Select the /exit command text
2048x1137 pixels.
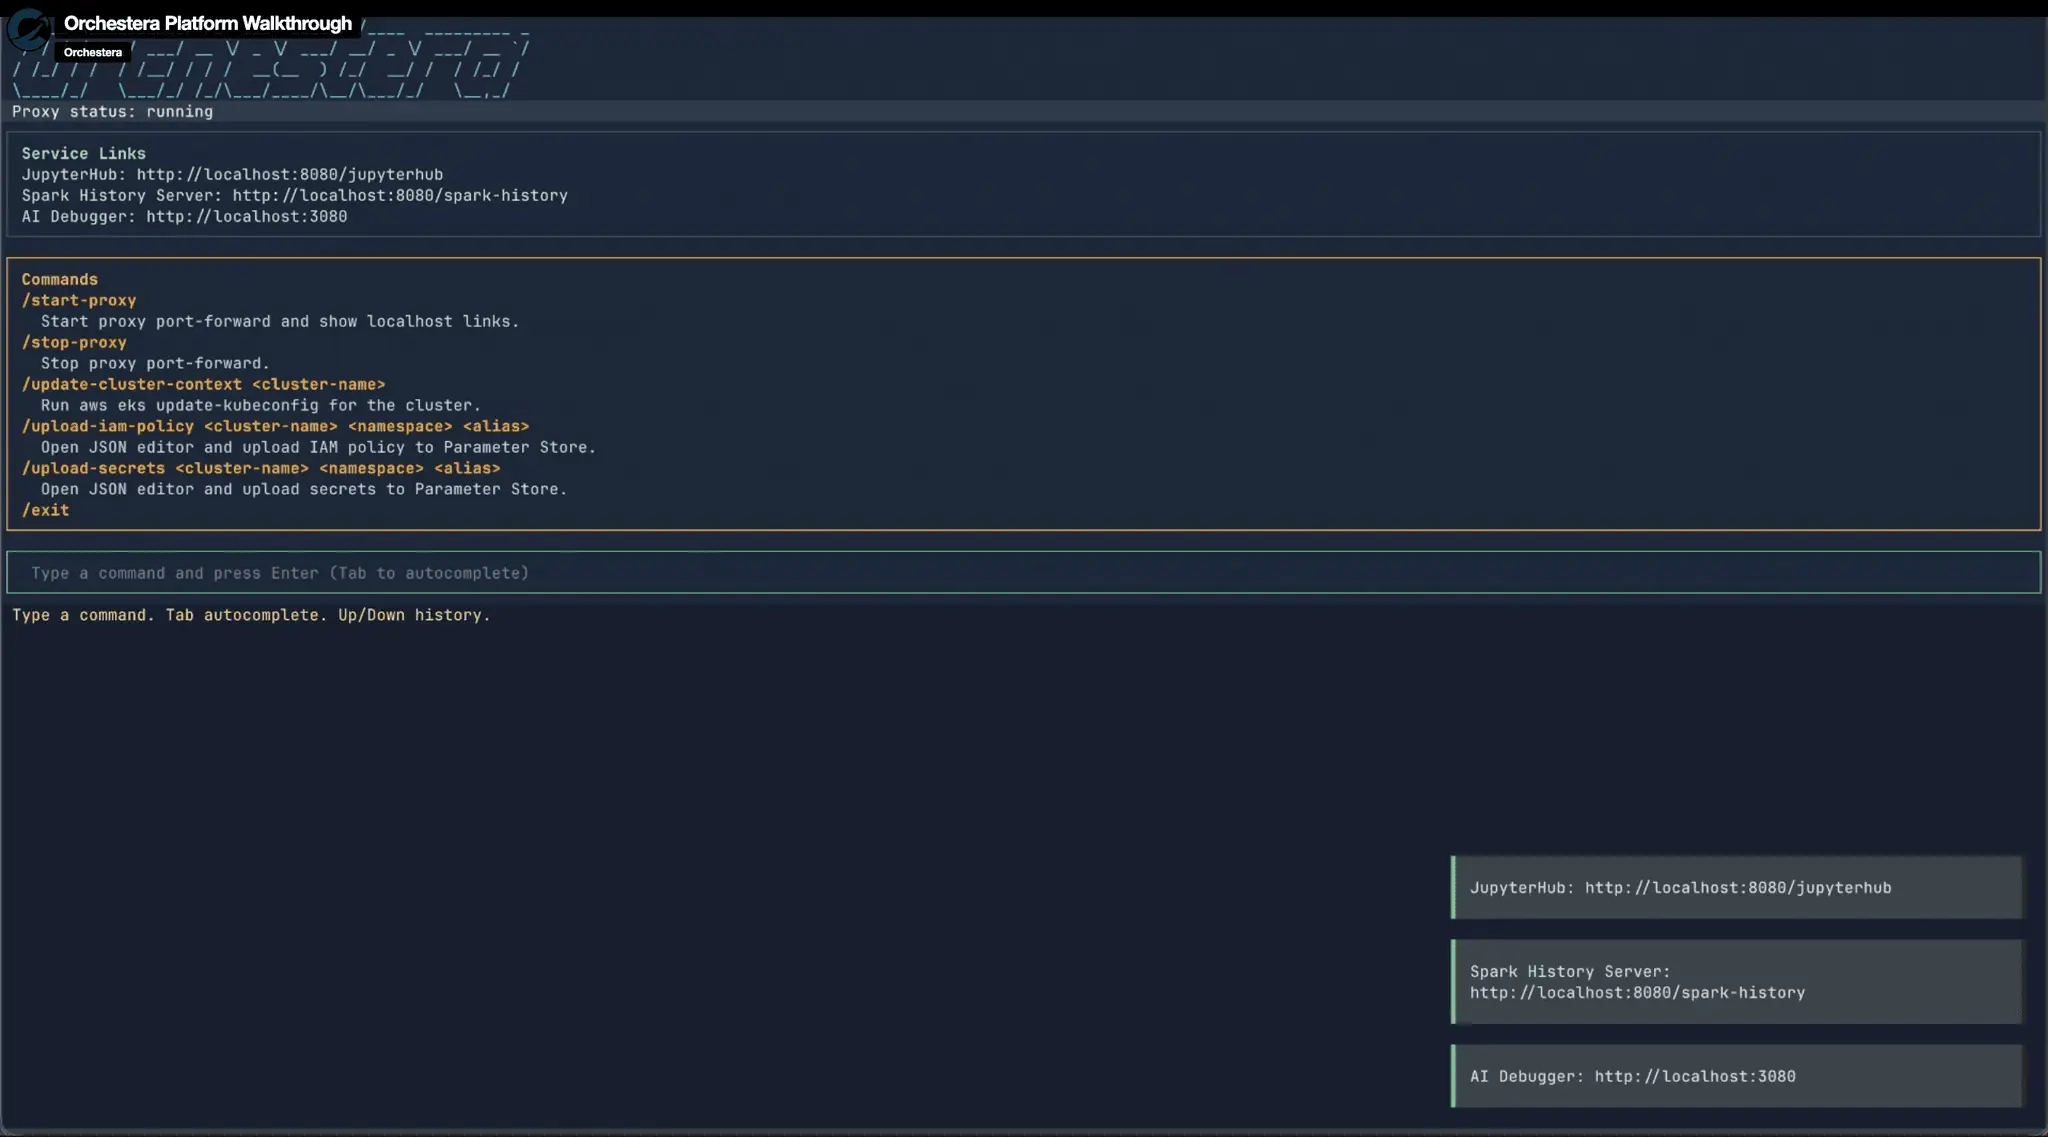click(46, 510)
